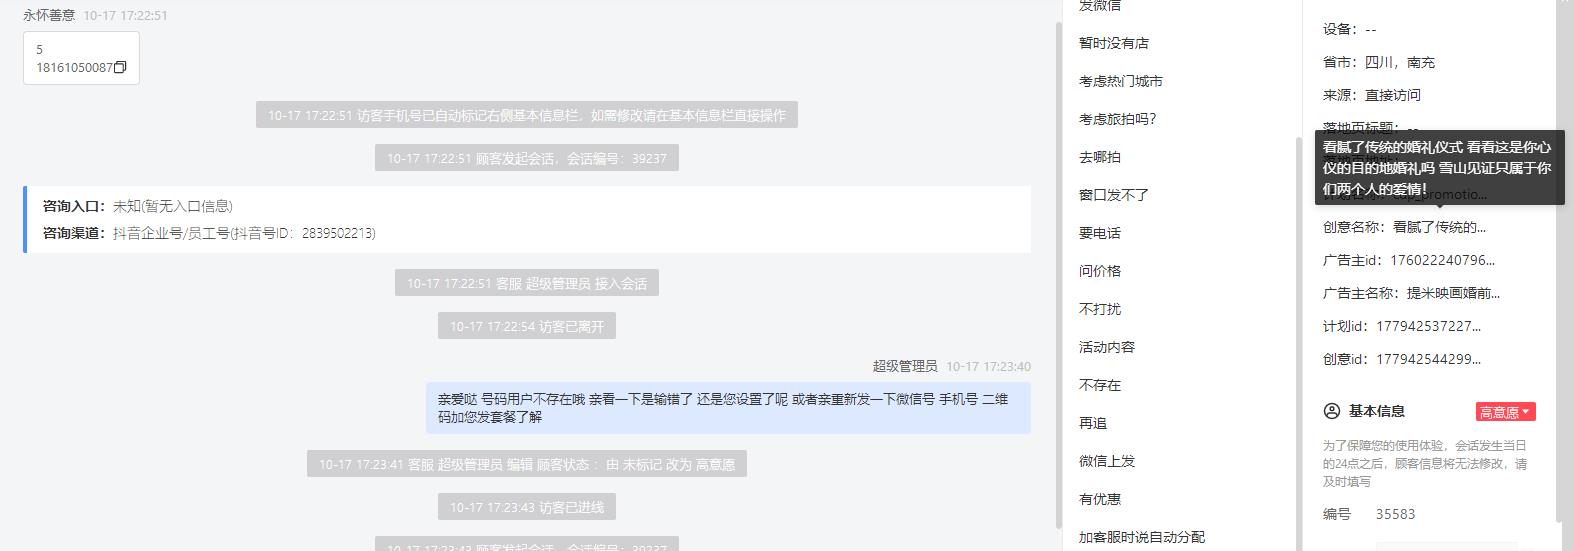Select the 暂时没有店 quick reply

click(x=1113, y=43)
